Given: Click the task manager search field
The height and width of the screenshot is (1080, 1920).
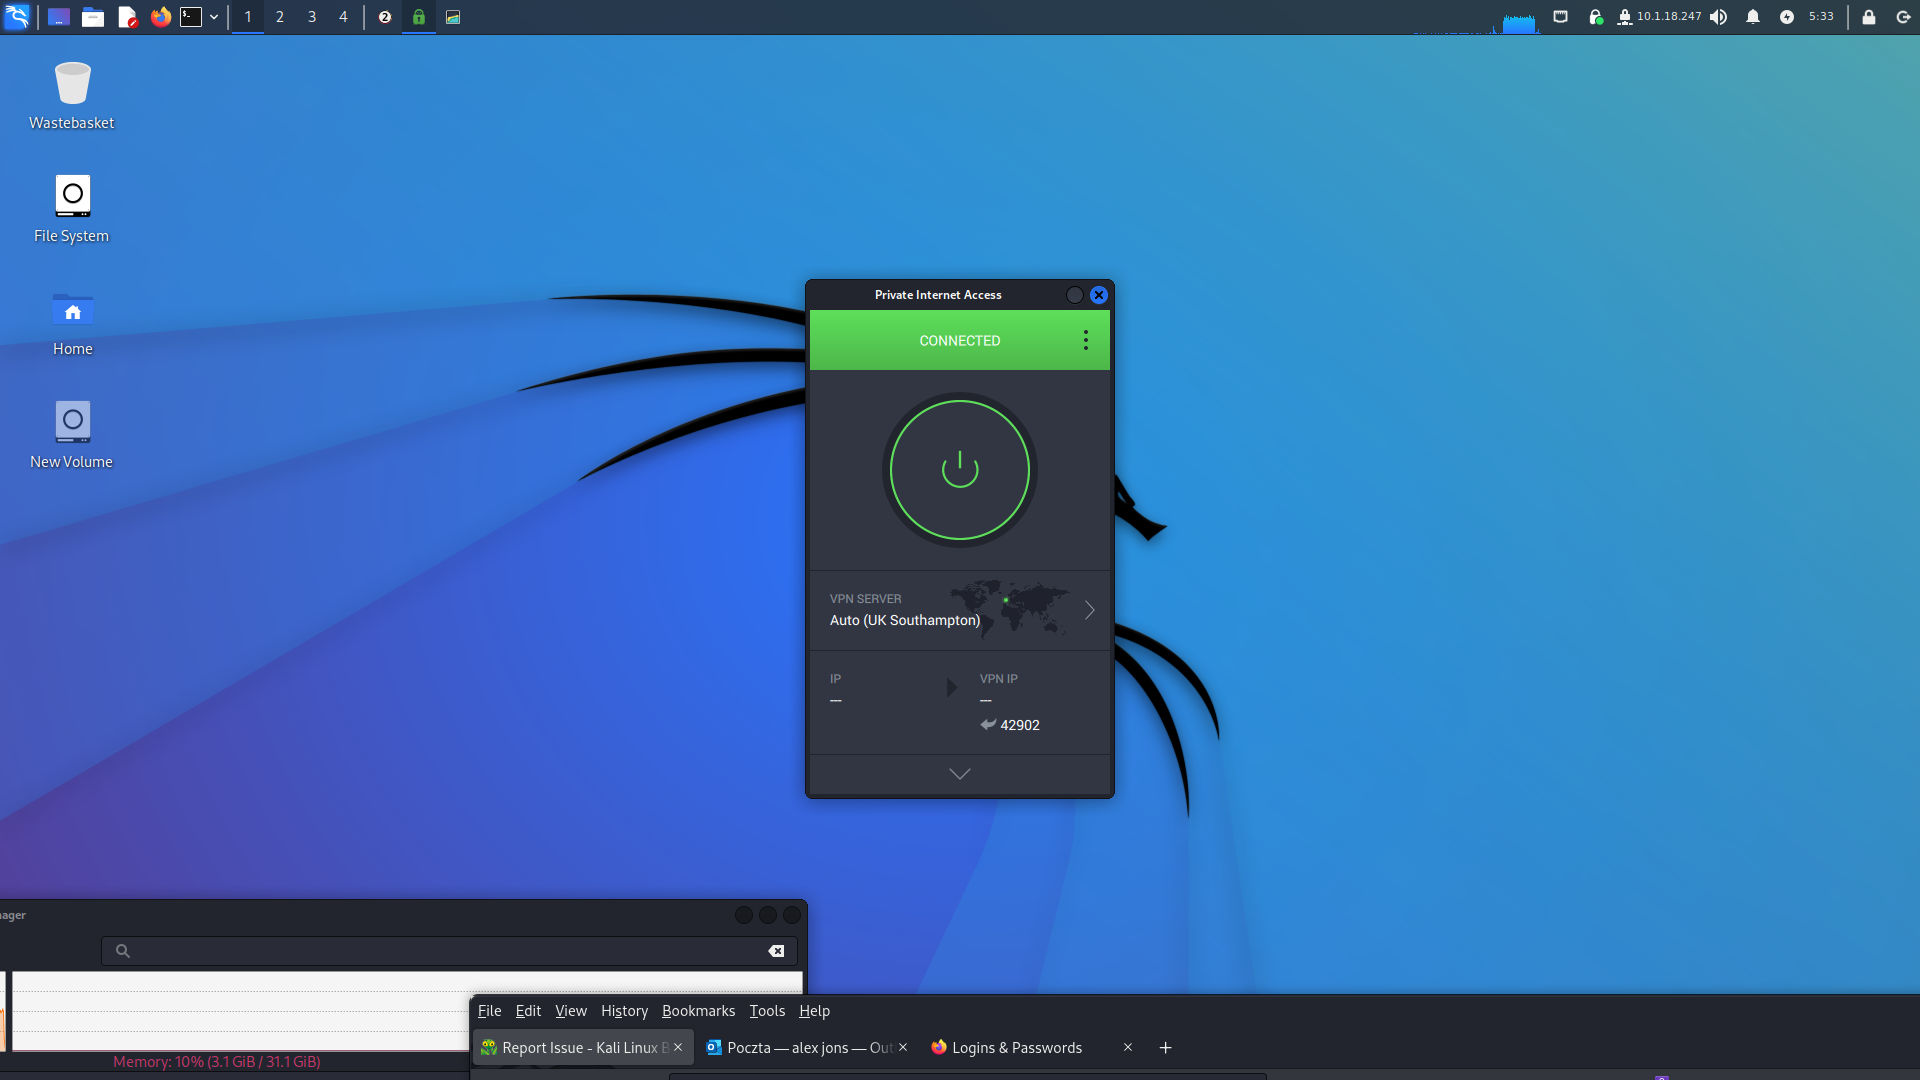Looking at the screenshot, I should pyautogui.click(x=450, y=951).
